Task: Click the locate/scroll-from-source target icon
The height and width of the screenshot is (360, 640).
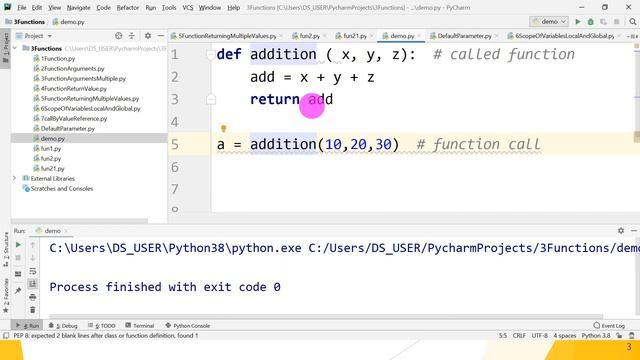Action: (x=118, y=36)
